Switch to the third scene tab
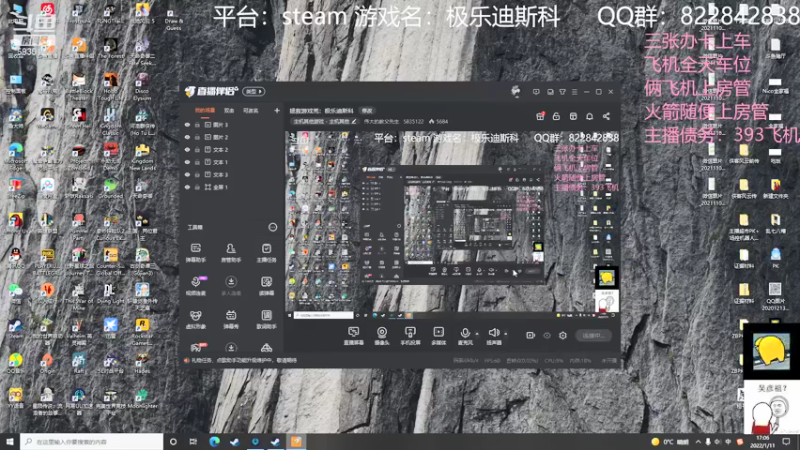The height and width of the screenshot is (450, 800). coord(251,110)
